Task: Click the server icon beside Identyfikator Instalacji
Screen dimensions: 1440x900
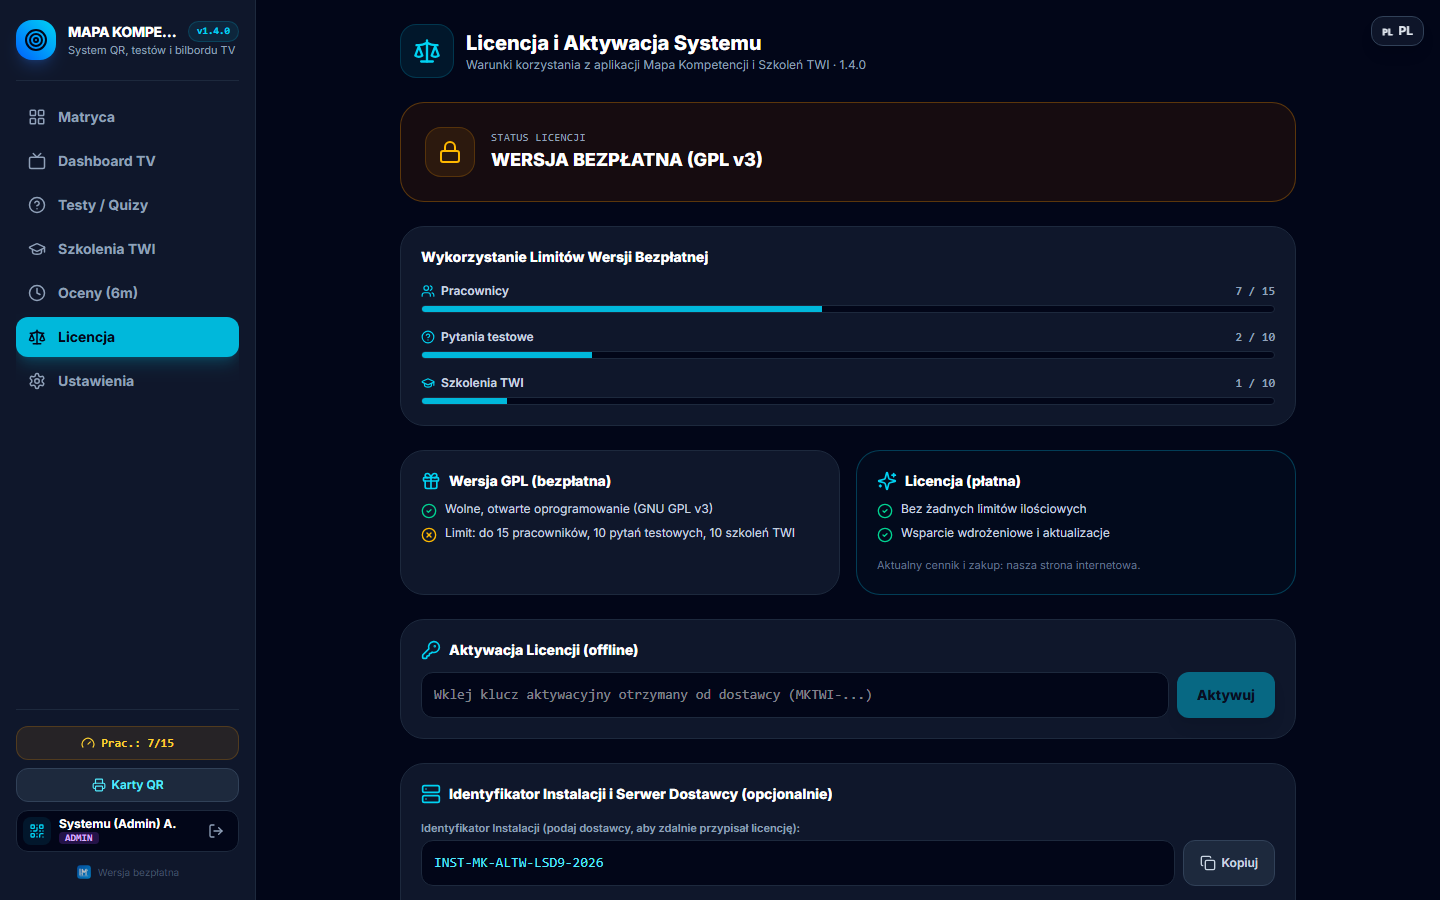Action: 431,794
